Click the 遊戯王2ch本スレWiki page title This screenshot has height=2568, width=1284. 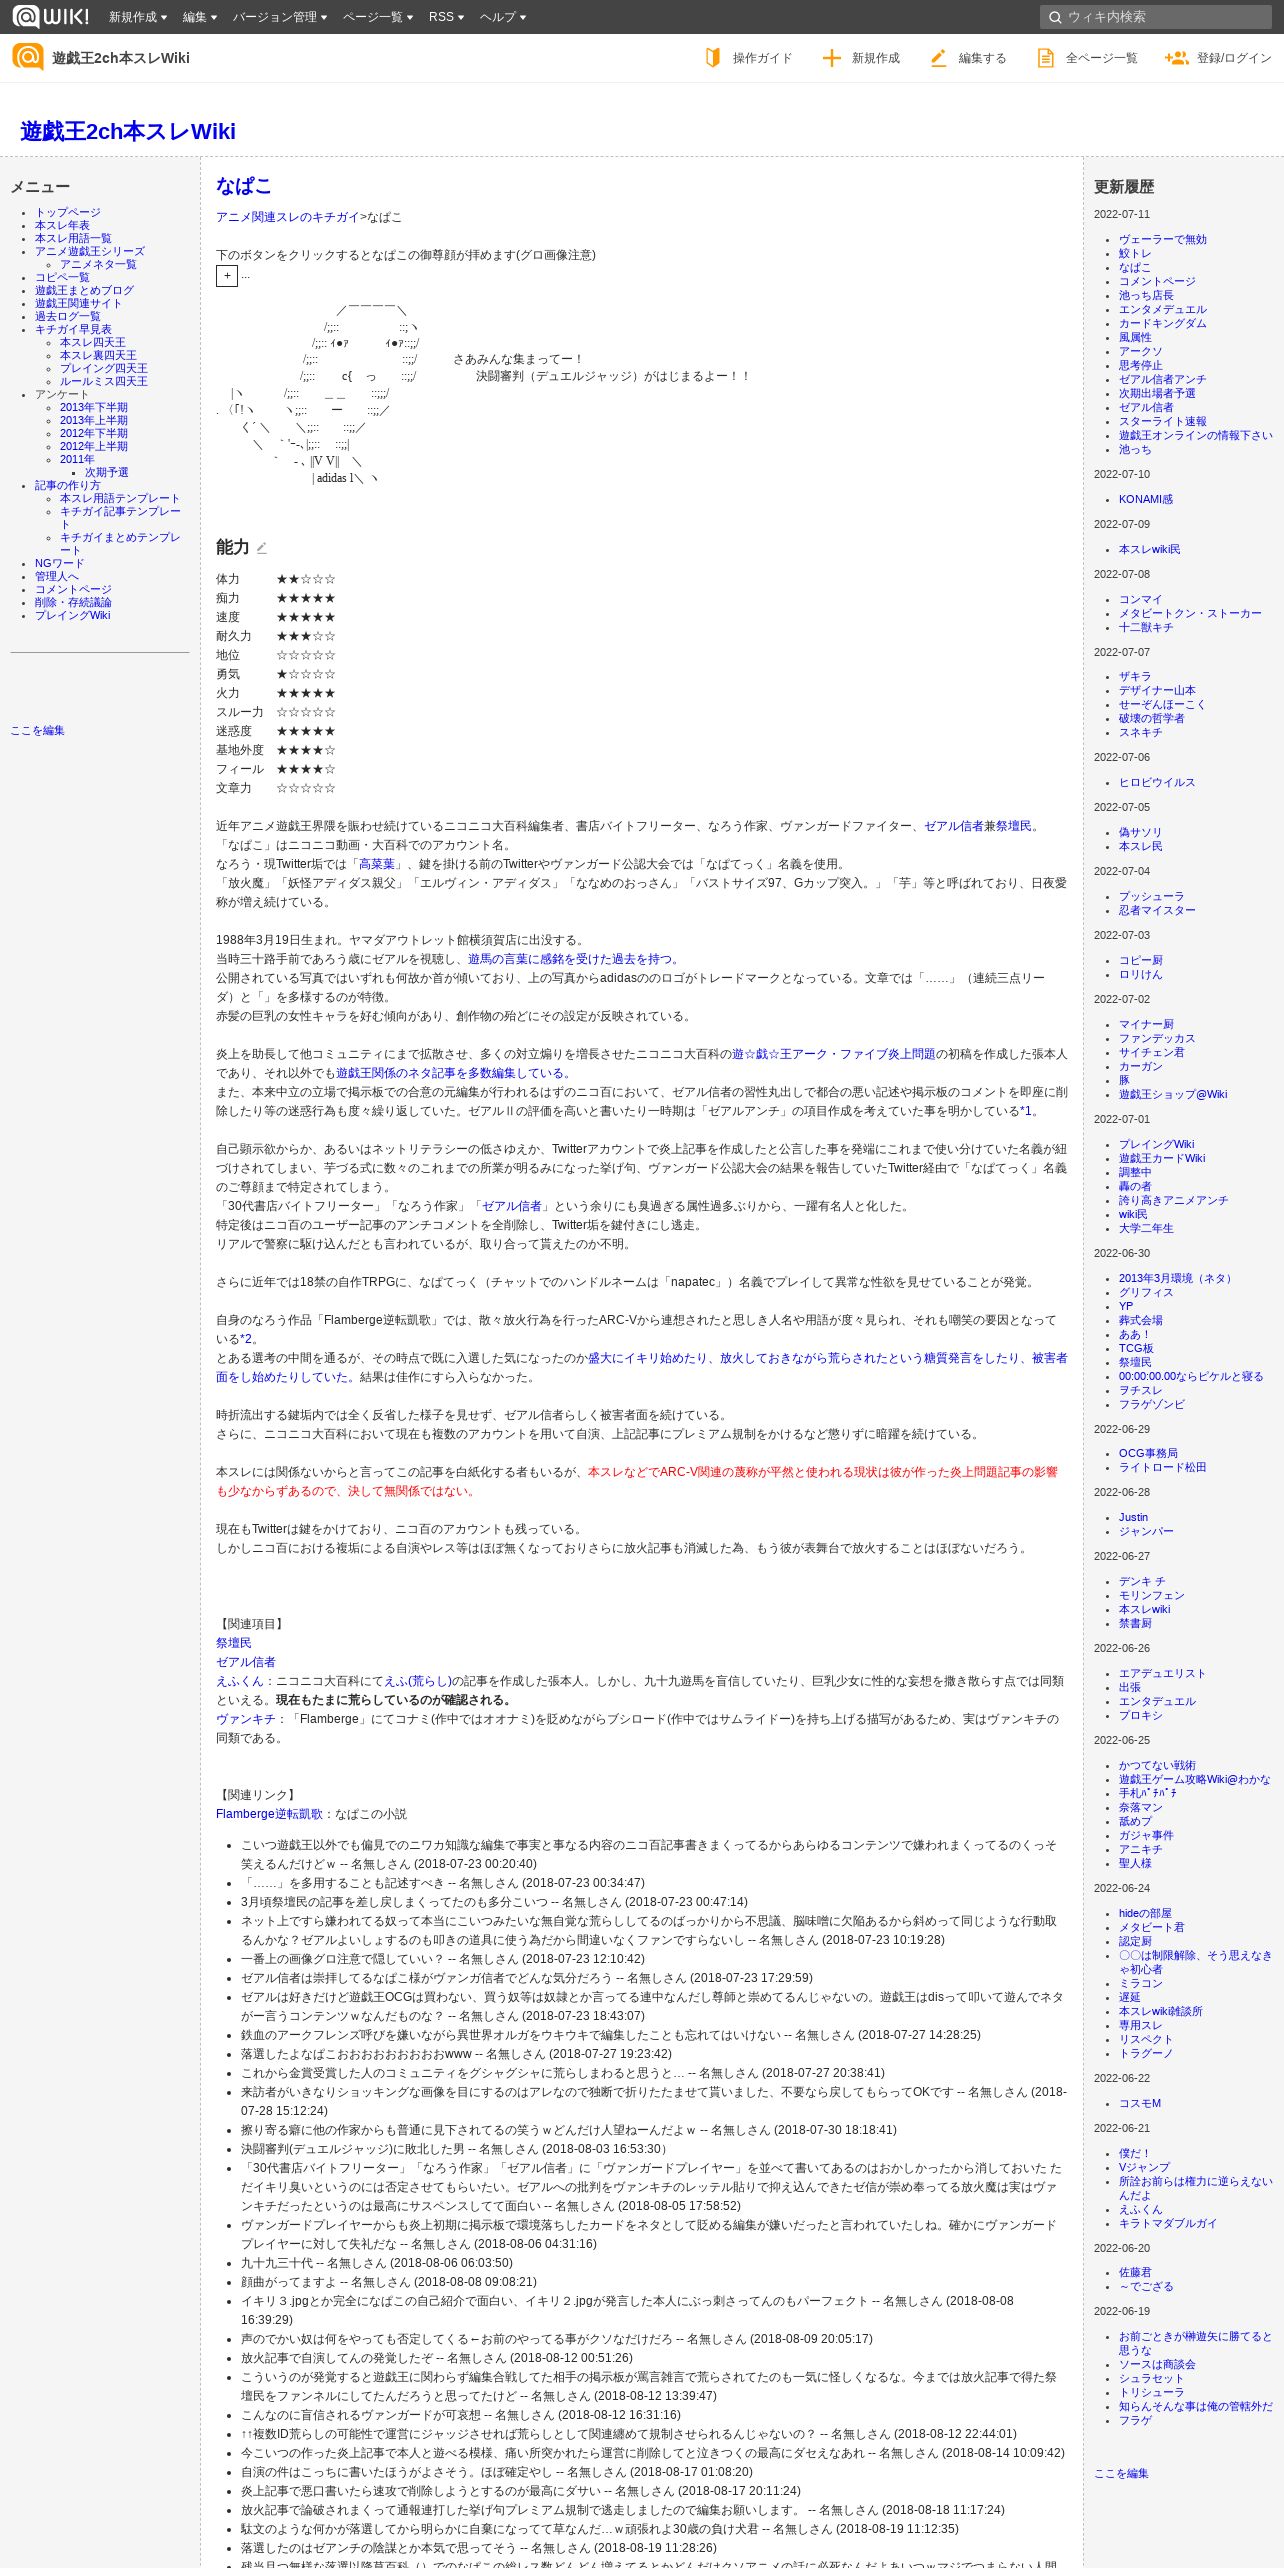click(x=128, y=131)
